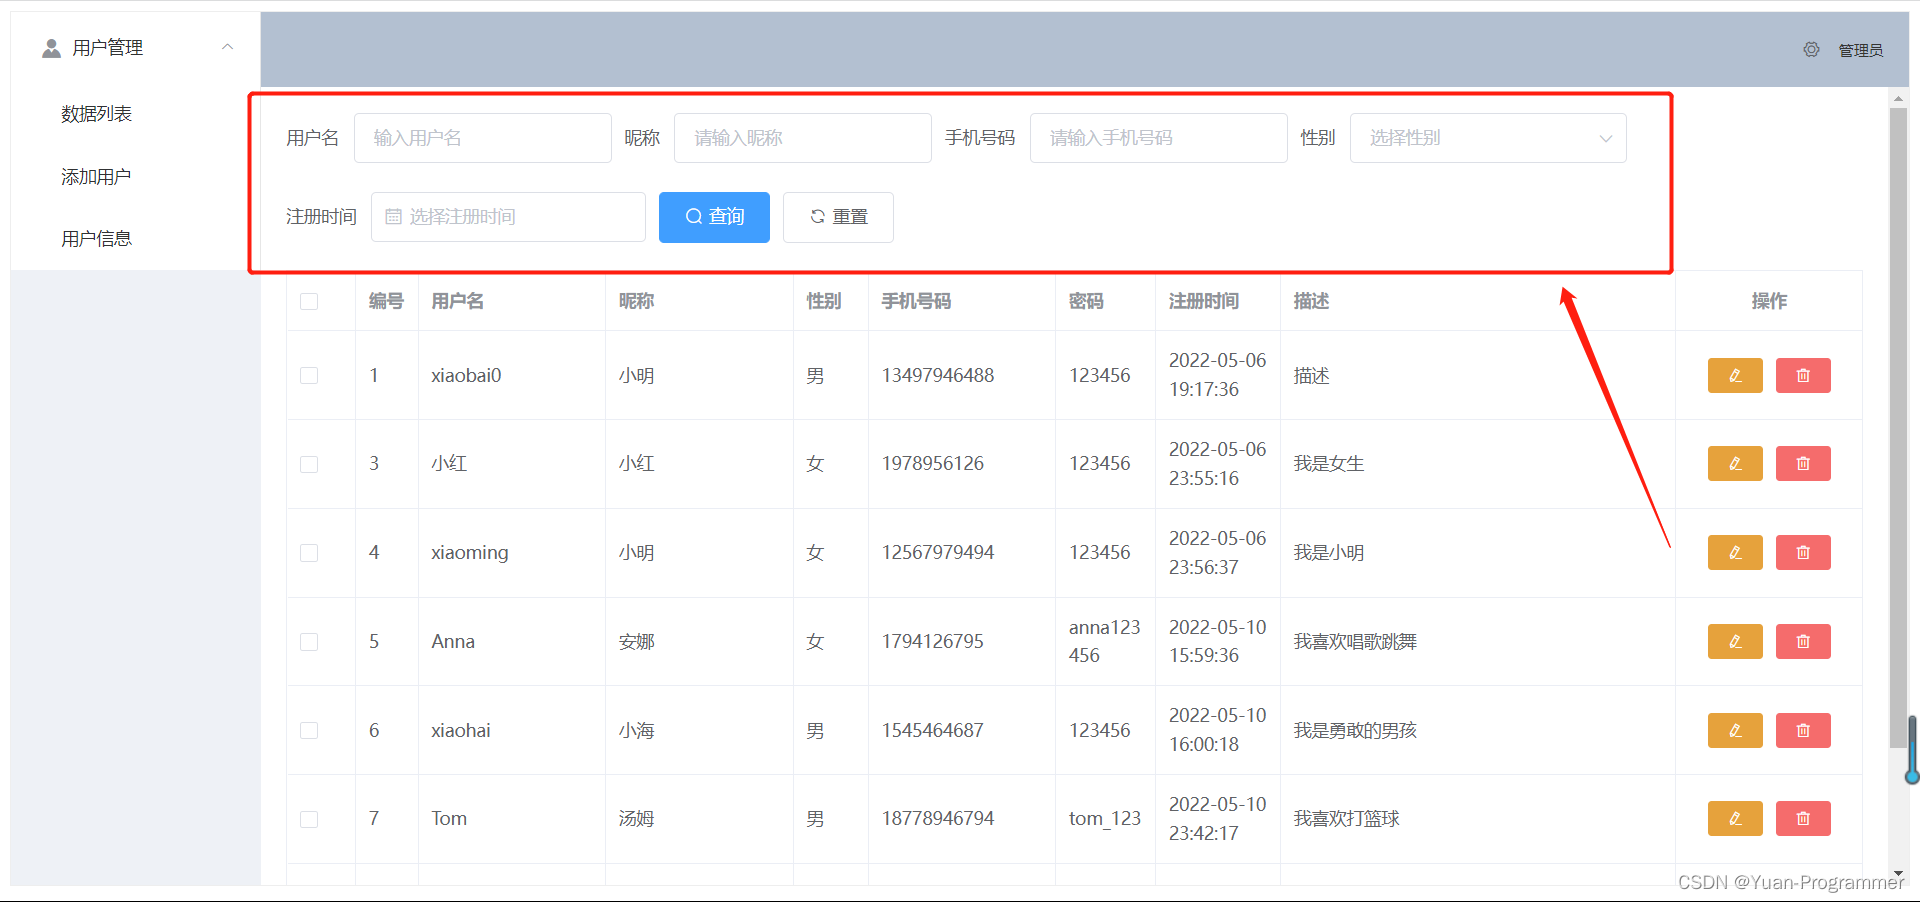The image size is (1920, 902).
Task: Toggle the select-all checkbox in table header
Action: click(x=309, y=301)
